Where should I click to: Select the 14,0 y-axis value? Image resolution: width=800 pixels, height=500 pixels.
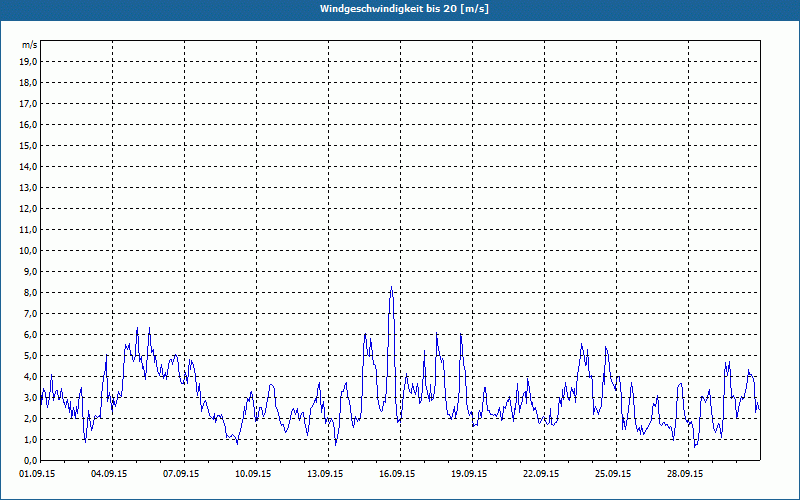coord(29,166)
